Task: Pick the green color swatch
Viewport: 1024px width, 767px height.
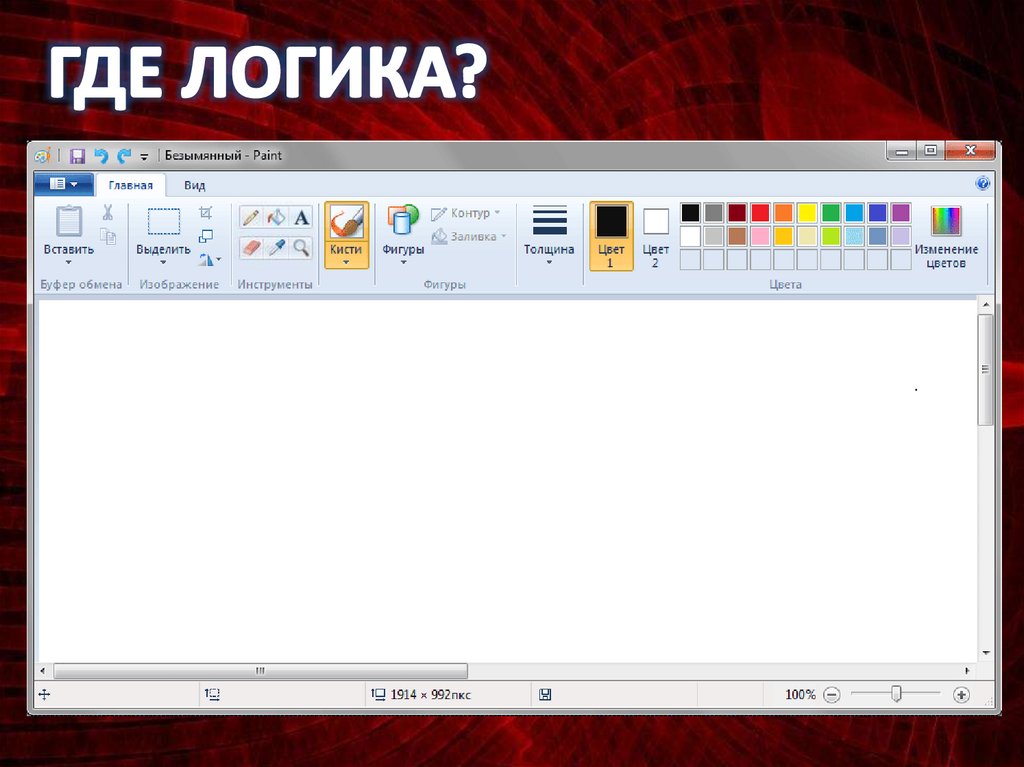Action: 831,212
